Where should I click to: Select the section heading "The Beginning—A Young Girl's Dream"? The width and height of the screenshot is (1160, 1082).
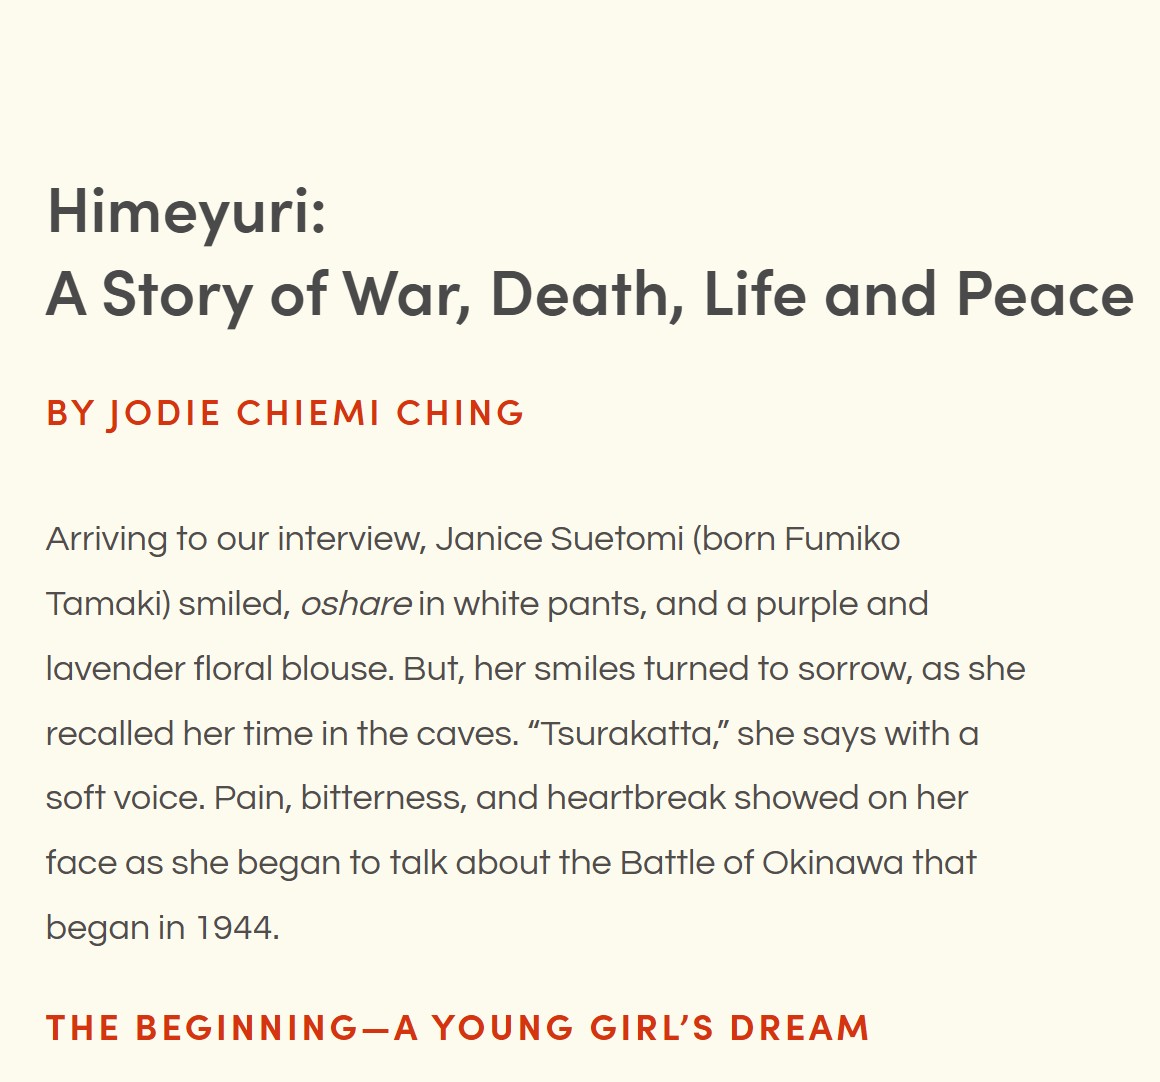pyautogui.click(x=457, y=1027)
